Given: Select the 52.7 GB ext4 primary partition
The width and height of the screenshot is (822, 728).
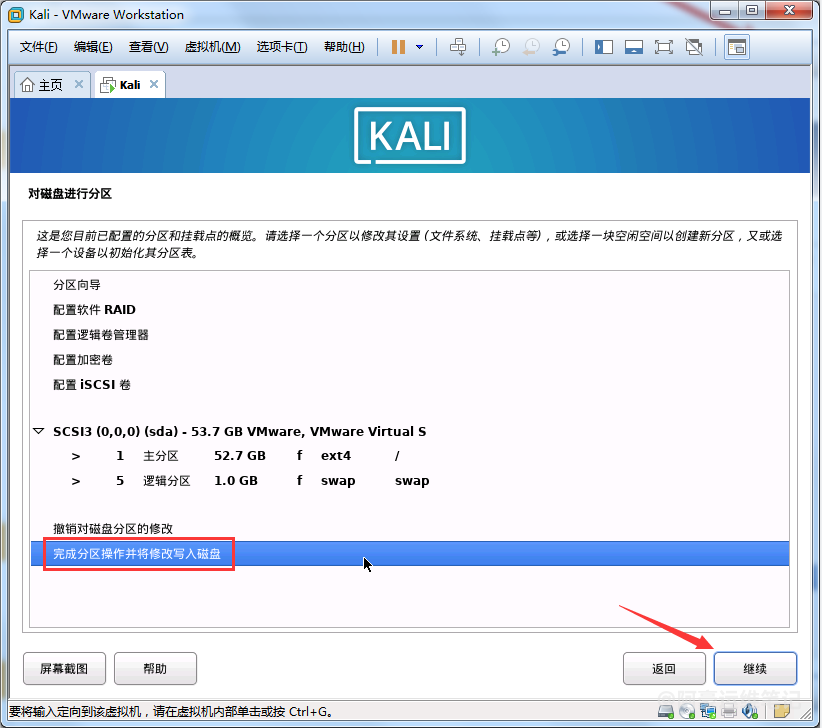Looking at the screenshot, I should (x=240, y=456).
